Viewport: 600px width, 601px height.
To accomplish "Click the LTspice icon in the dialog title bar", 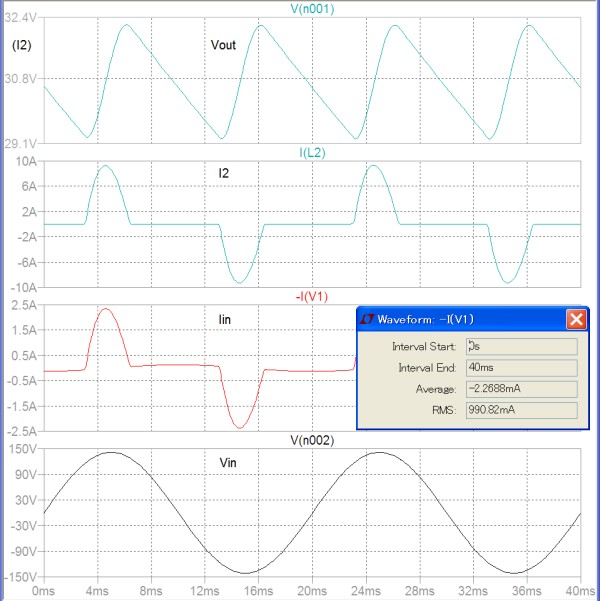I will point(367,319).
